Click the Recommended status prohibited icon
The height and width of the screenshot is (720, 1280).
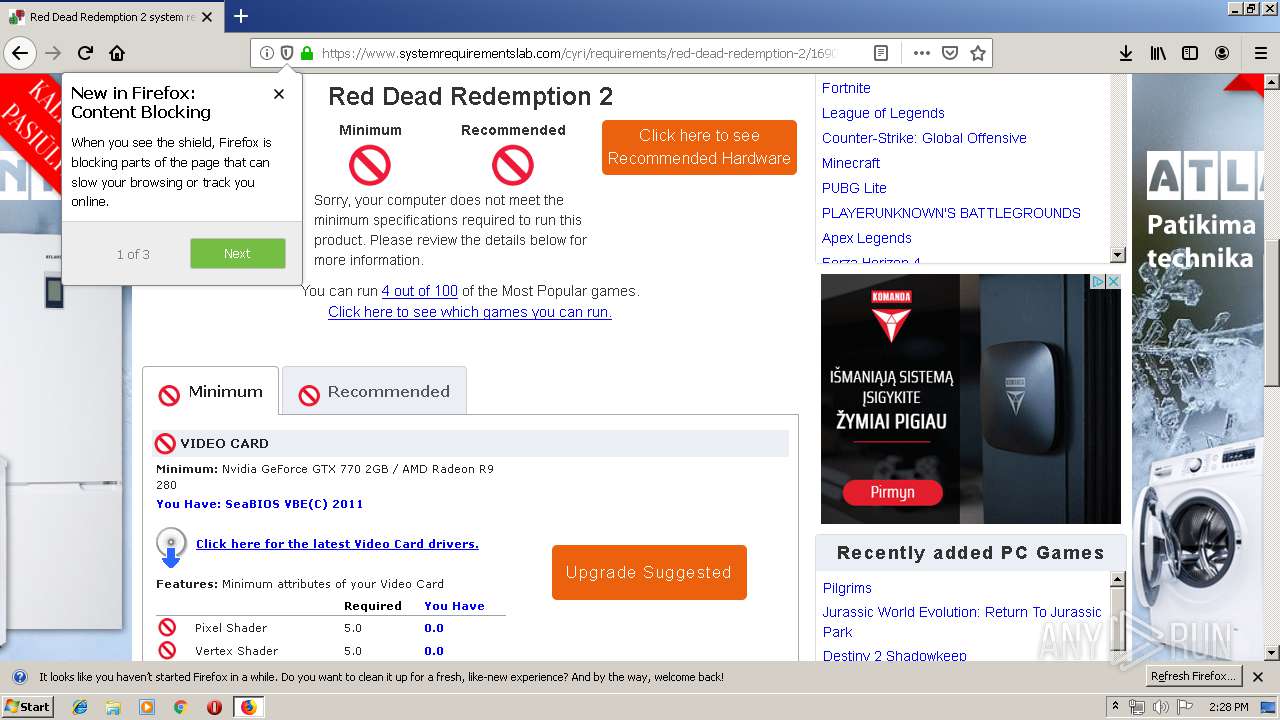[x=513, y=165]
